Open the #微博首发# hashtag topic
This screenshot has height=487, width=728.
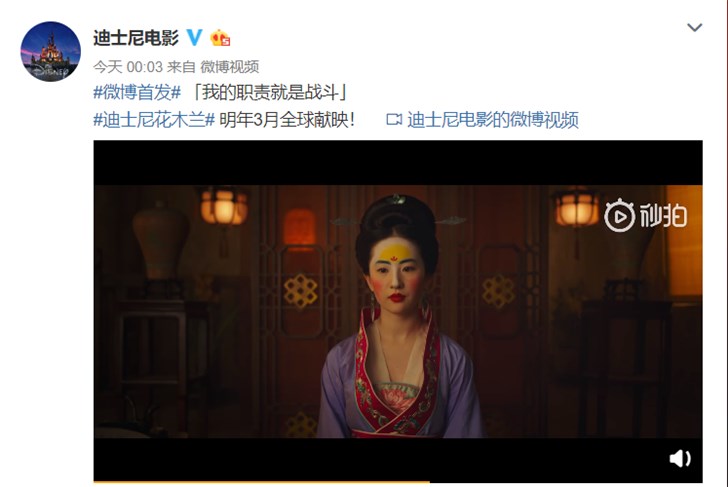point(137,92)
